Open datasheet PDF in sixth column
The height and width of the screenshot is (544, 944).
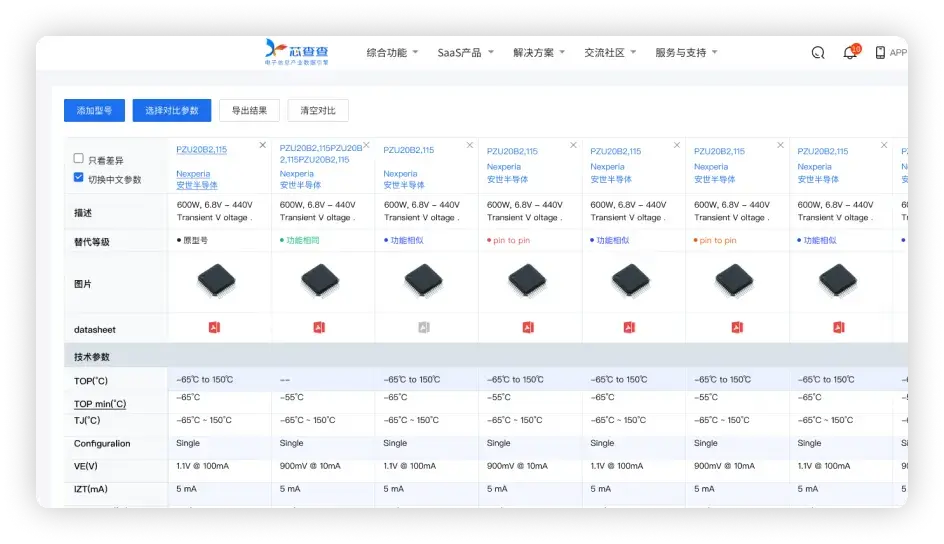coord(737,327)
